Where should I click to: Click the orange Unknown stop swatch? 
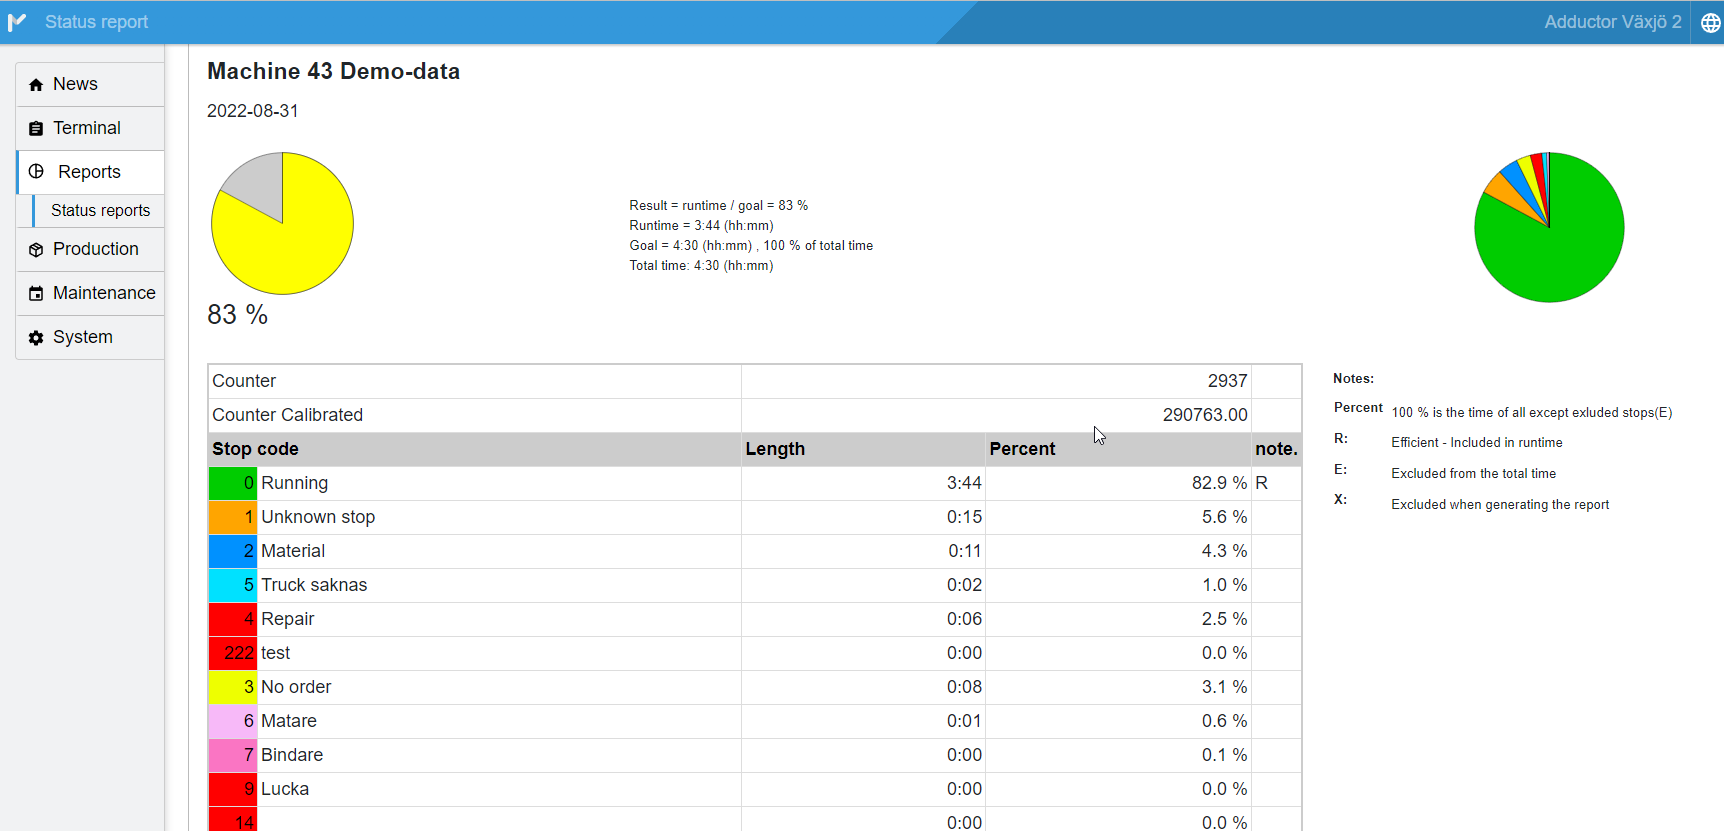point(232,517)
